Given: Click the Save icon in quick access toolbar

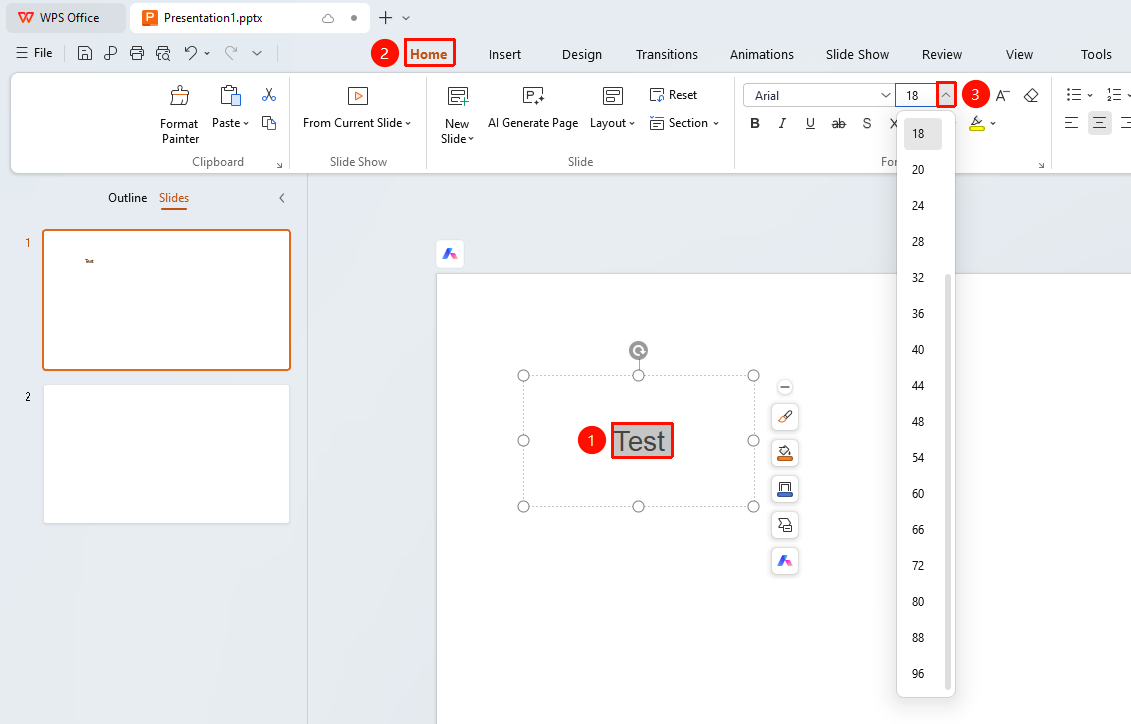Looking at the screenshot, I should pyautogui.click(x=84, y=53).
